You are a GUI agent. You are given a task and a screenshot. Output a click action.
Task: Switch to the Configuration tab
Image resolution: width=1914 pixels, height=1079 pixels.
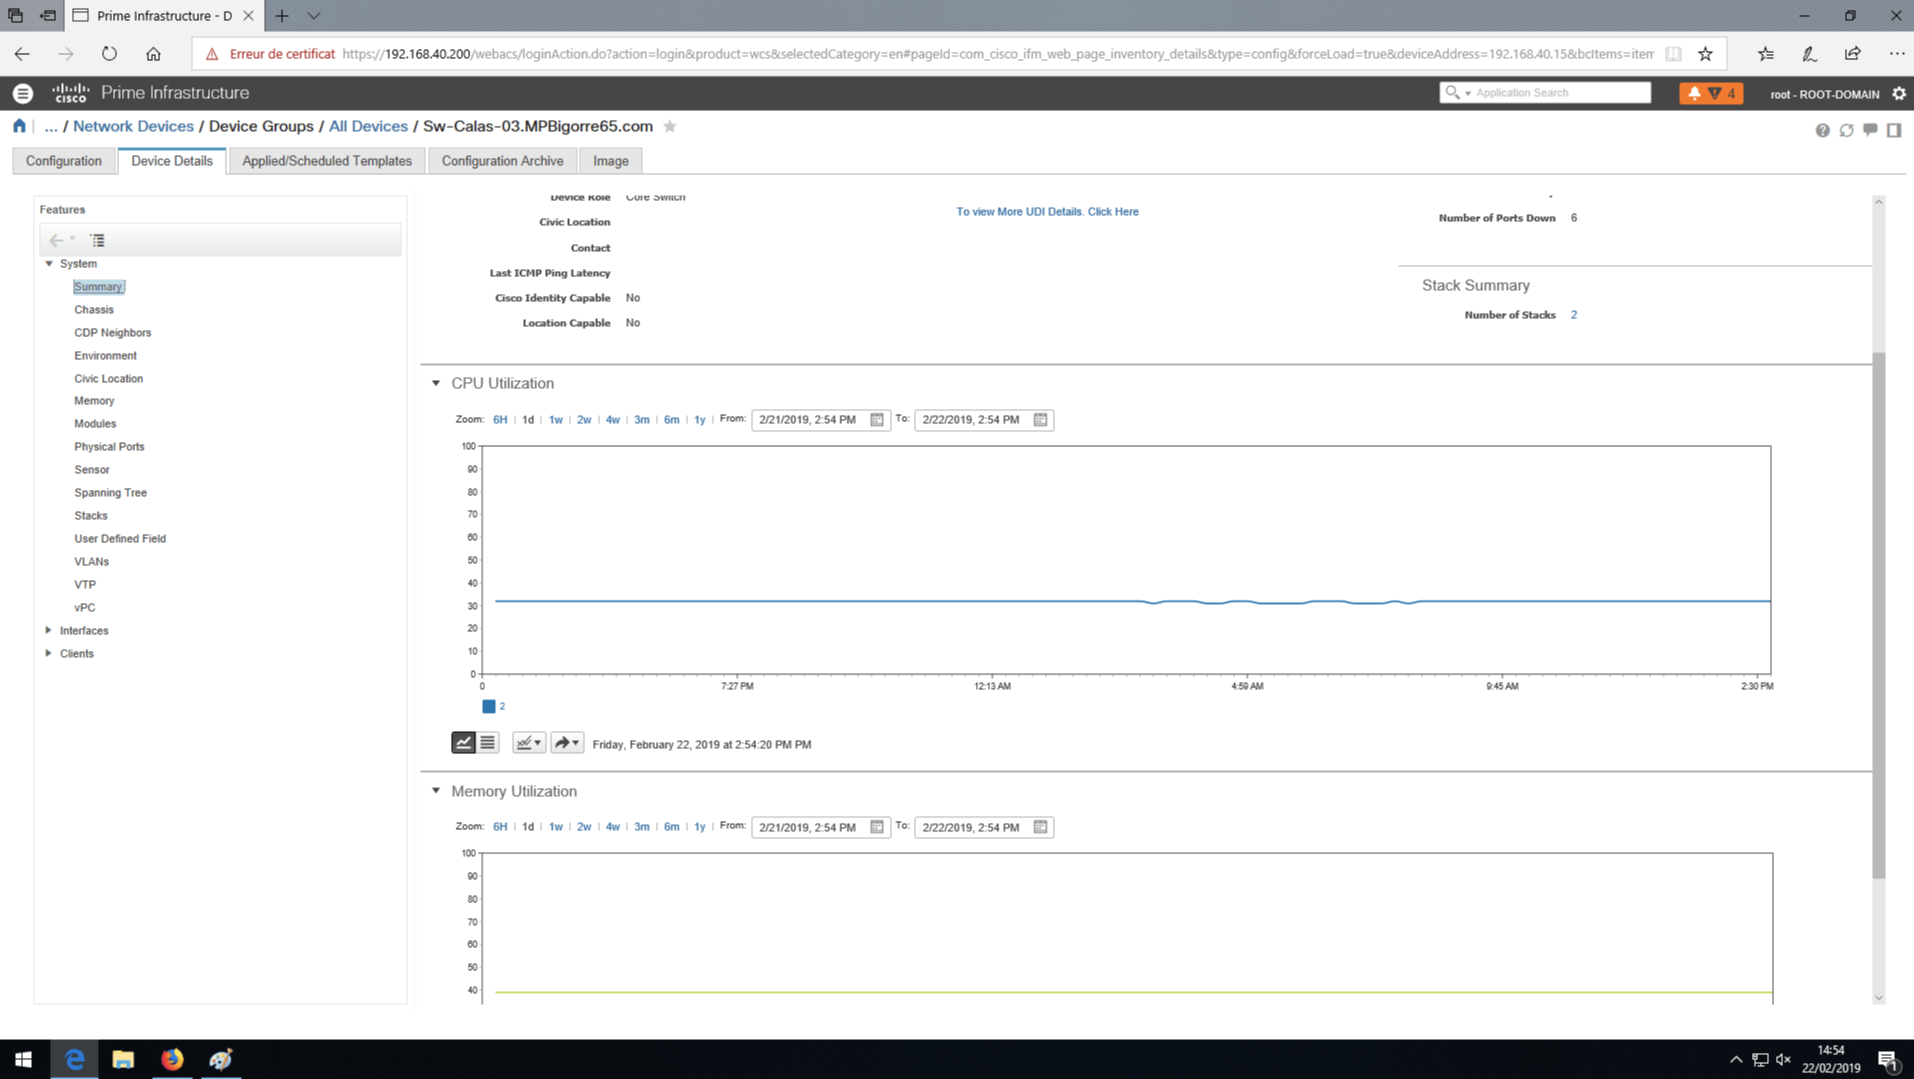(64, 161)
